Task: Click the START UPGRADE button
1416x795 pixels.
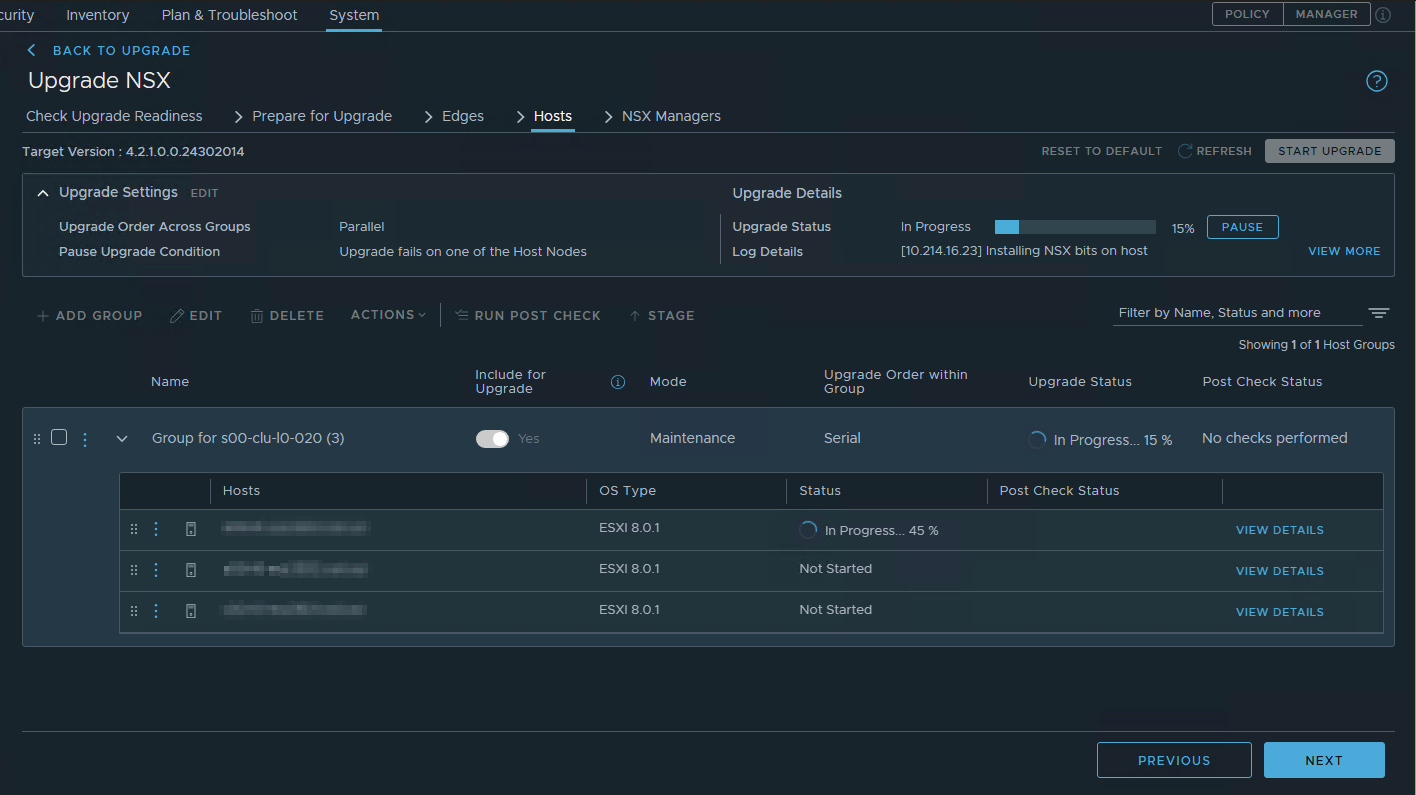Action: 1330,151
